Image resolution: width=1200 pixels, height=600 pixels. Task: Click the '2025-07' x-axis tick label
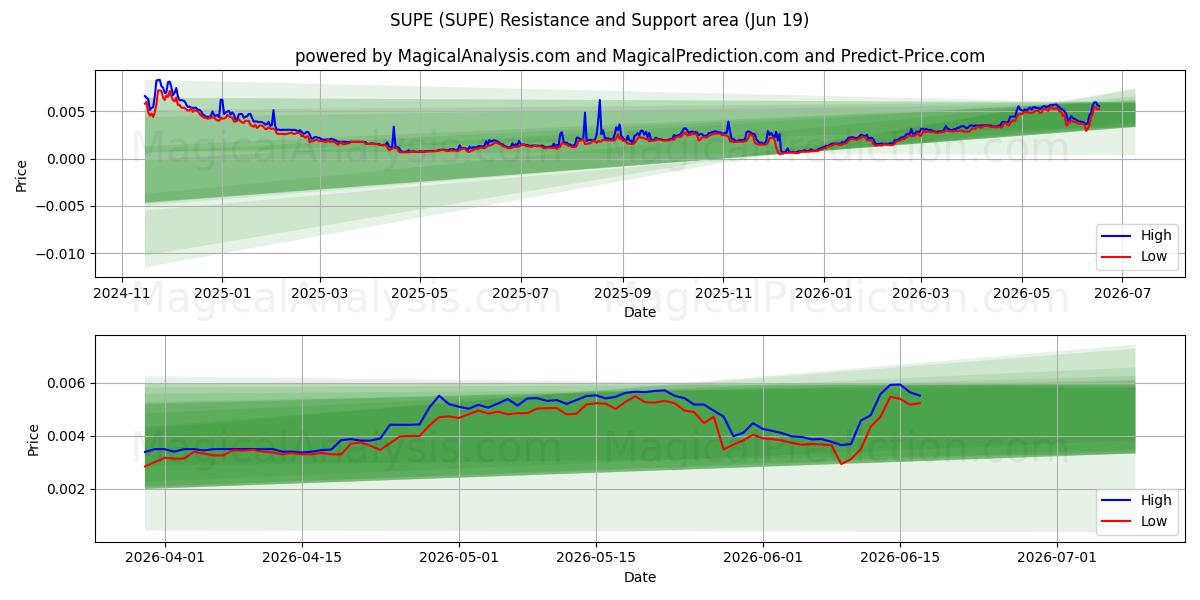(x=521, y=294)
